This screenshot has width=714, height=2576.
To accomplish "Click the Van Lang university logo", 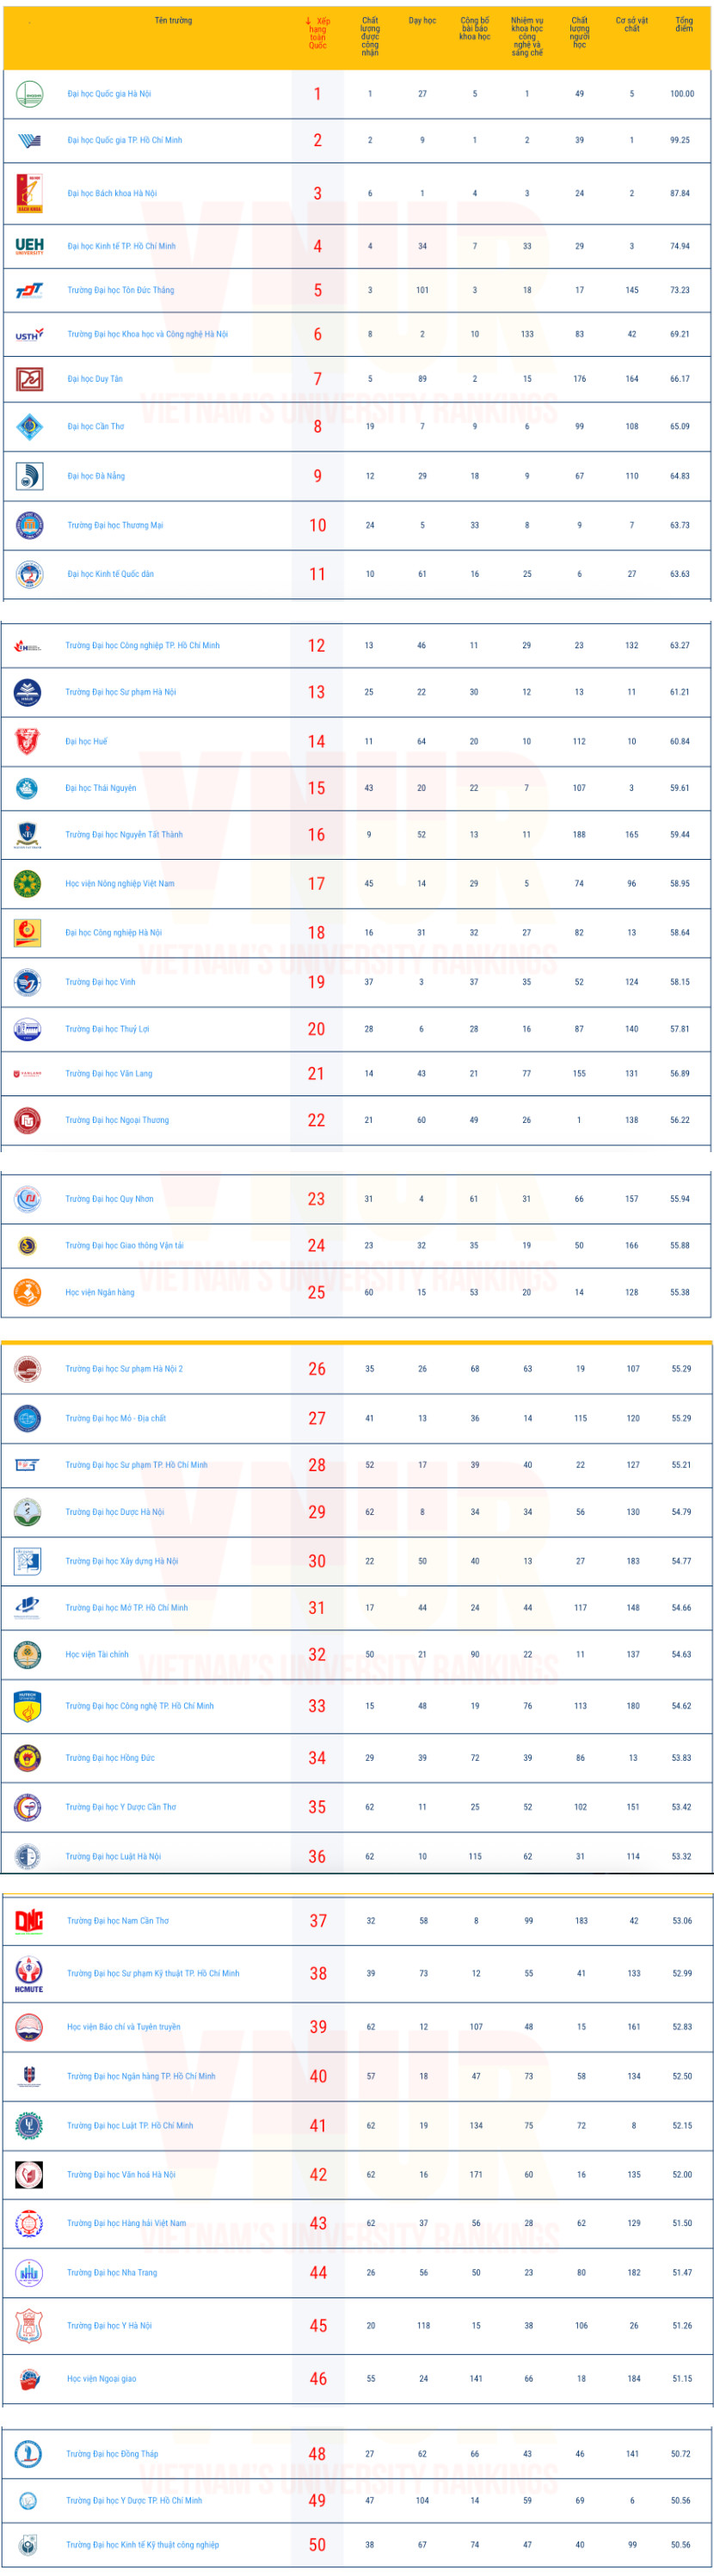I will tap(28, 1074).
